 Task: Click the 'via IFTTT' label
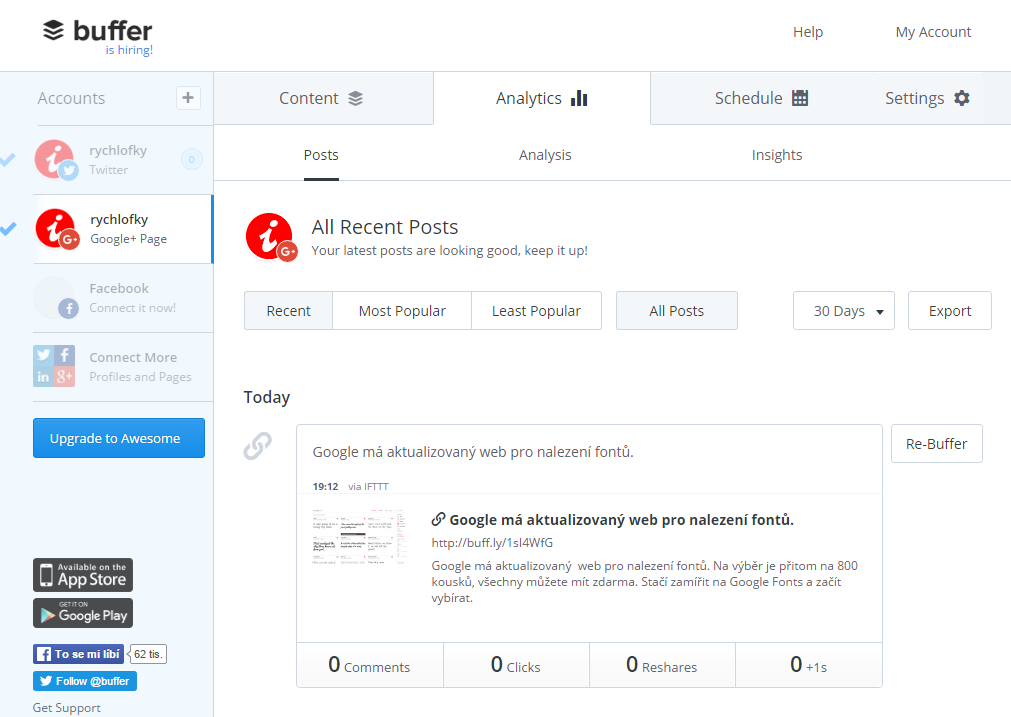[368, 487]
